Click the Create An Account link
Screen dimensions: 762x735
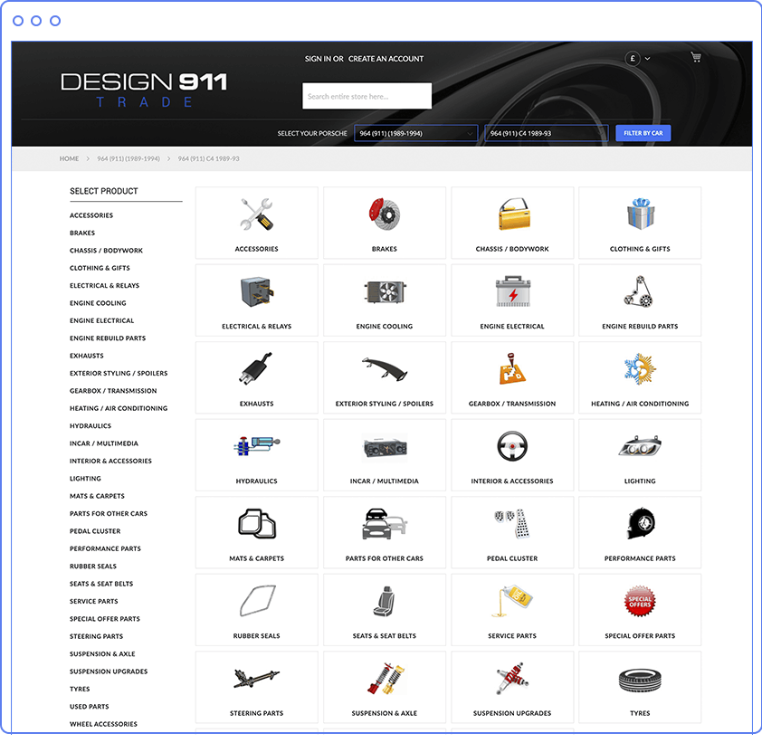click(386, 59)
